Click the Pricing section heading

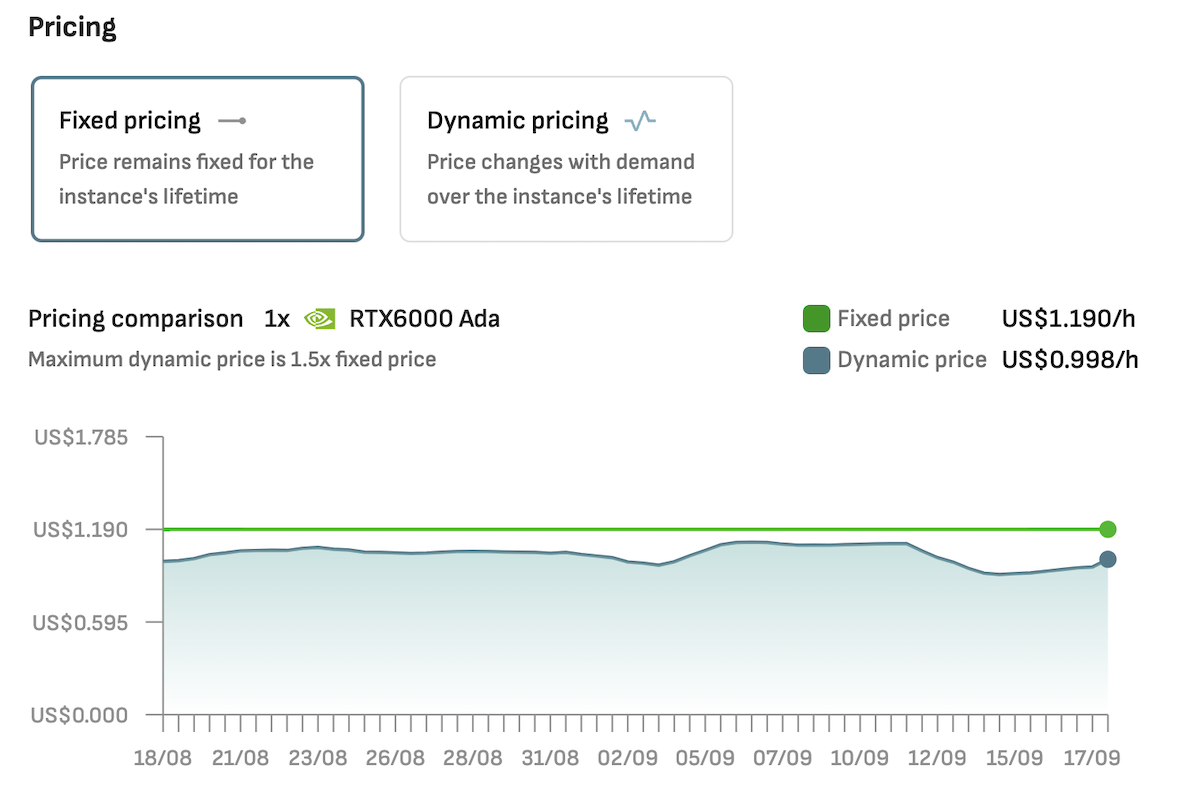tap(72, 27)
